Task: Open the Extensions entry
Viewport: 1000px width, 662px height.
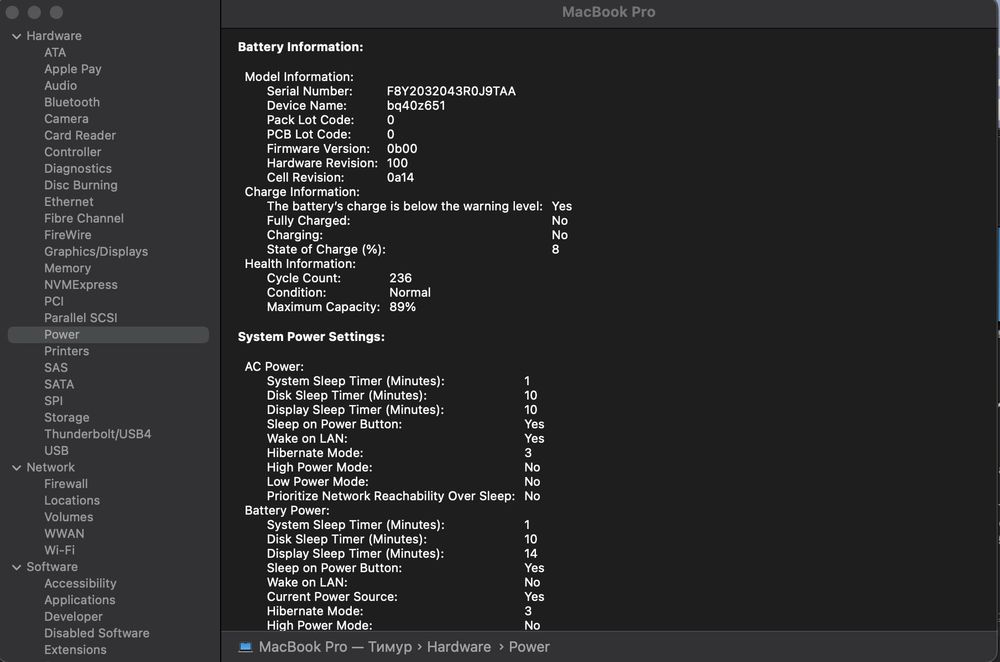Action: (x=75, y=649)
